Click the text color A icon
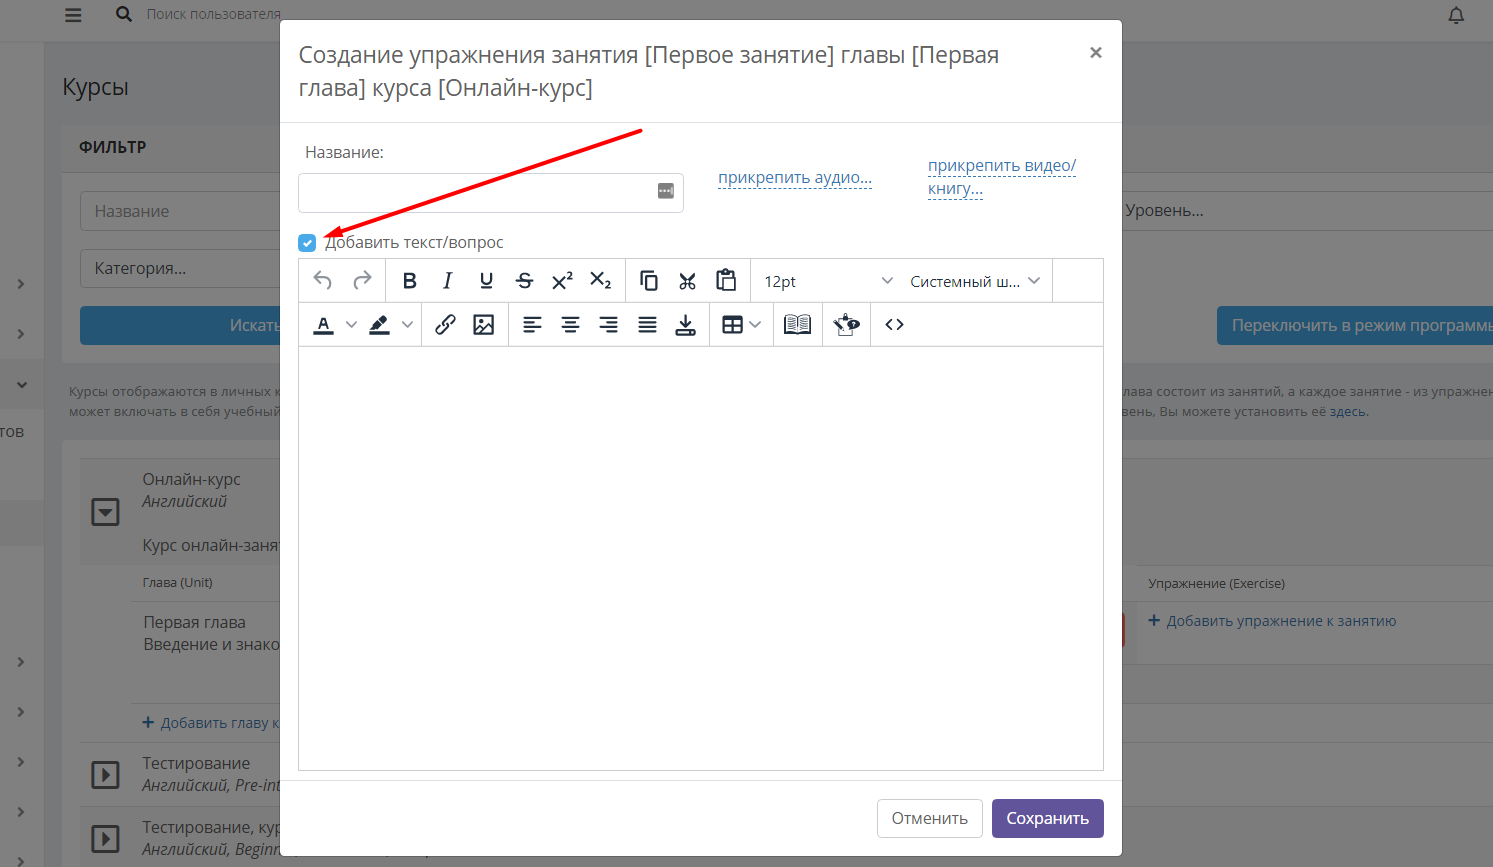The width and height of the screenshot is (1493, 867). click(323, 325)
